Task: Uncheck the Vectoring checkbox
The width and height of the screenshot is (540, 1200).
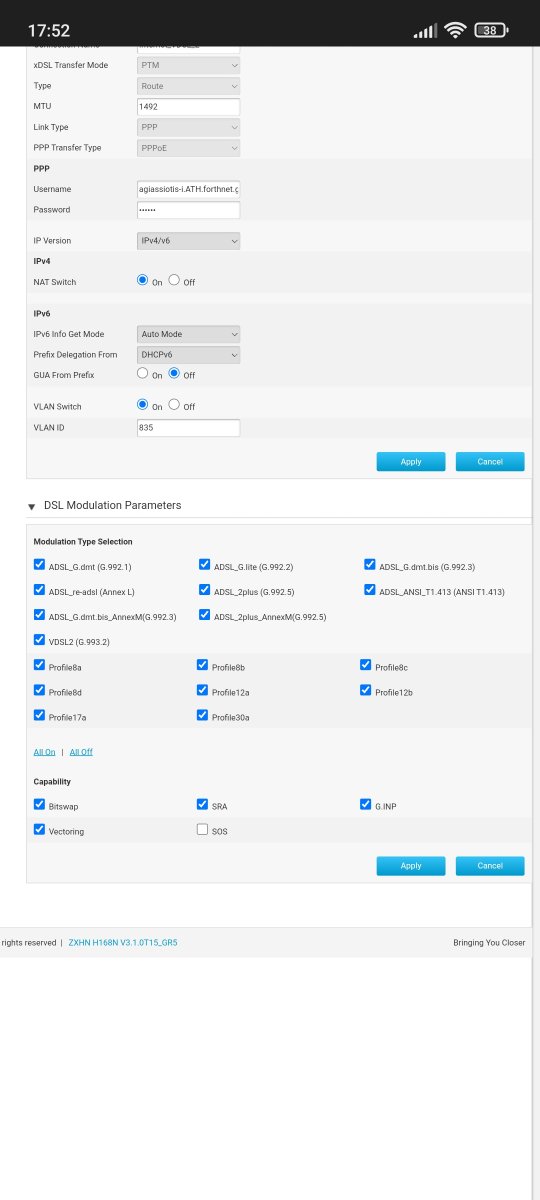Action: (x=40, y=830)
